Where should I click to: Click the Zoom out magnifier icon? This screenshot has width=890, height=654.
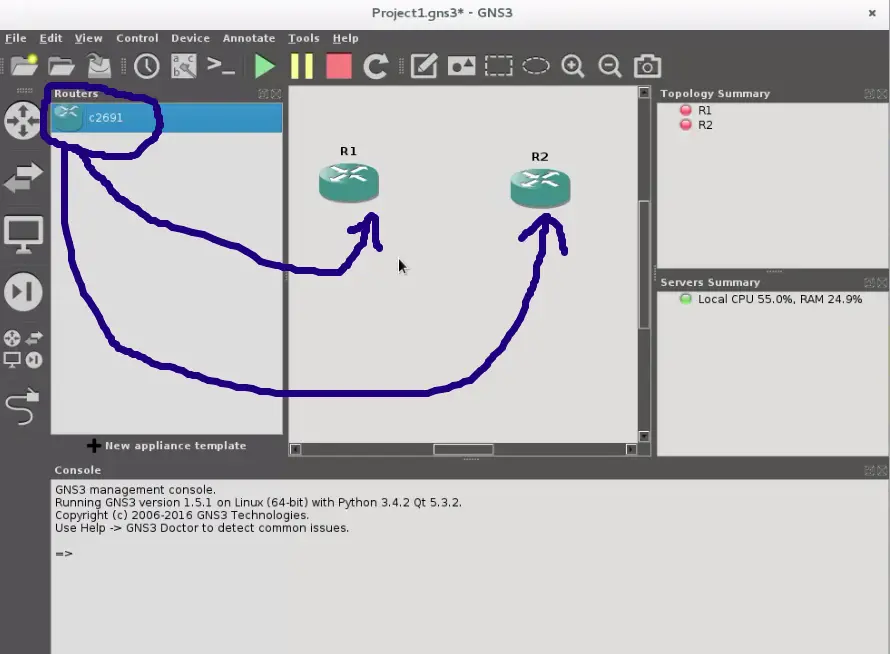click(x=610, y=66)
